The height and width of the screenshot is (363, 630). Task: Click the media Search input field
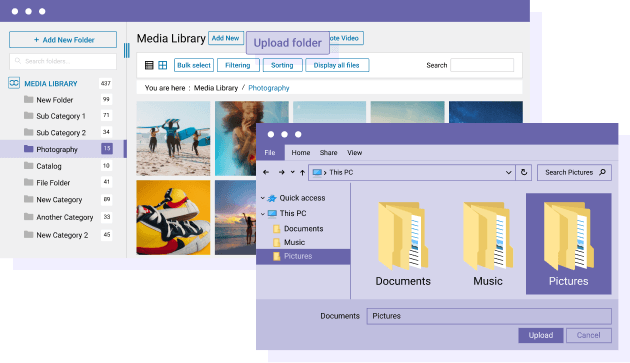click(482, 65)
